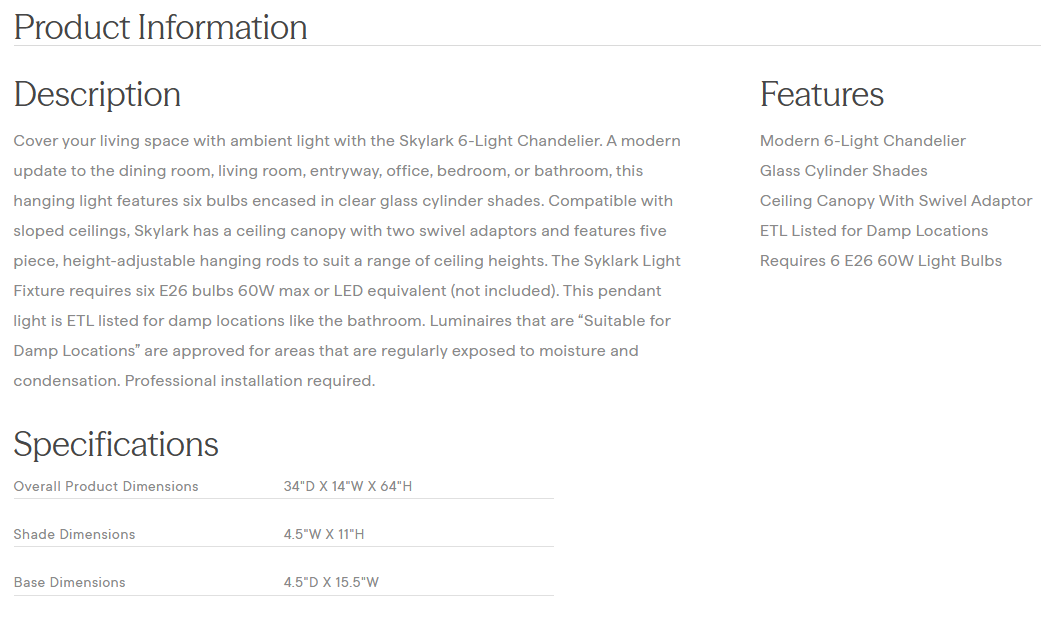Select the Specifications section heading
1041x619 pixels.
[x=116, y=444]
